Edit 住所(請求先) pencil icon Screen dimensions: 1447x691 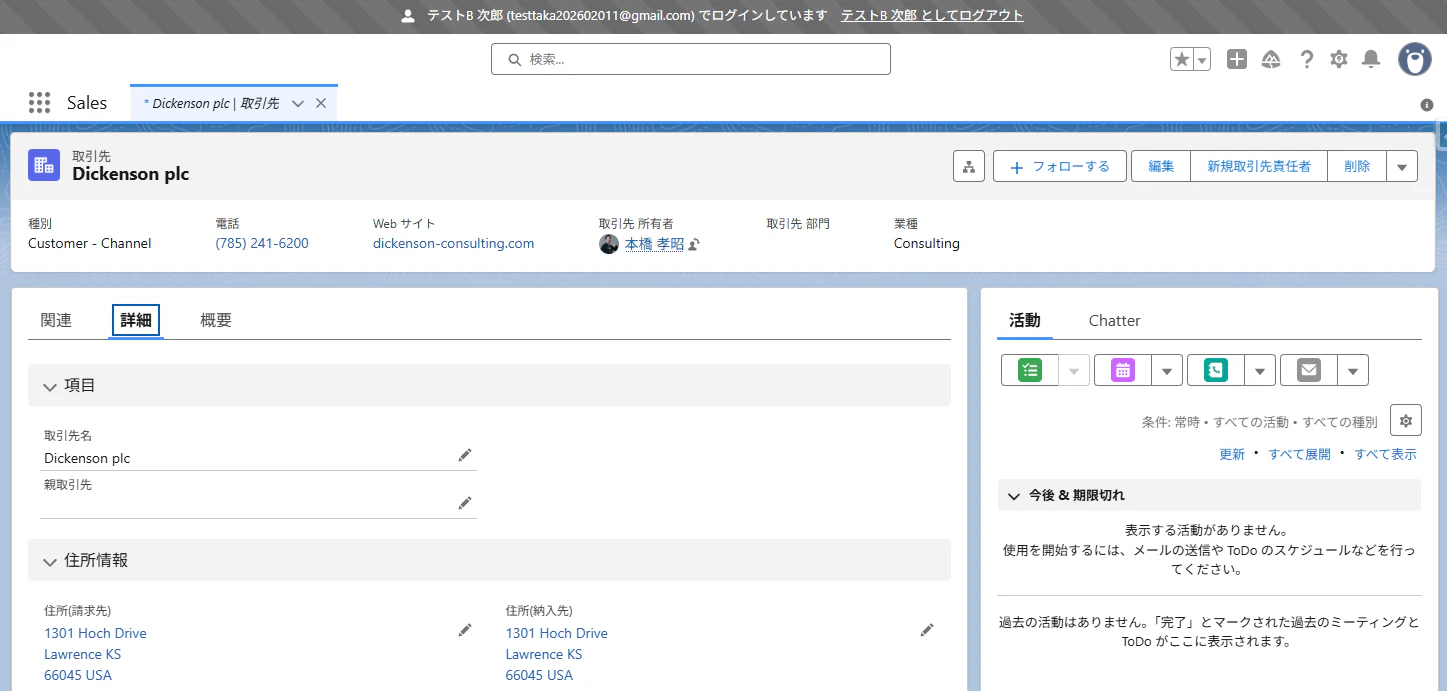tap(465, 630)
